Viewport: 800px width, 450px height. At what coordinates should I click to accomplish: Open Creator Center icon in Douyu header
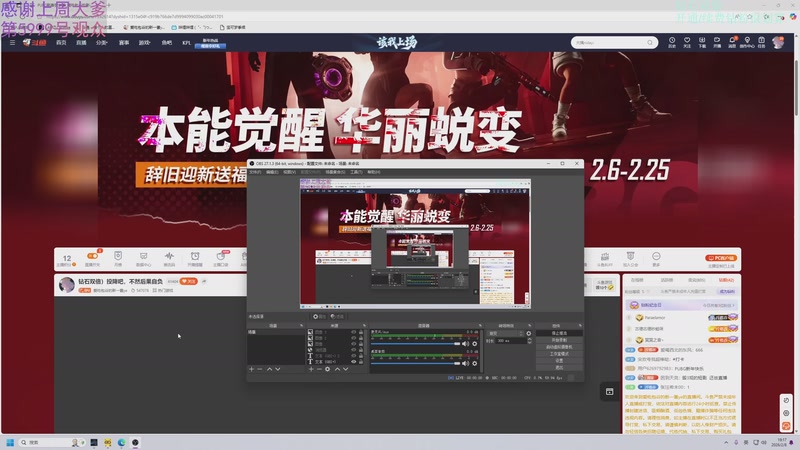tap(747, 42)
